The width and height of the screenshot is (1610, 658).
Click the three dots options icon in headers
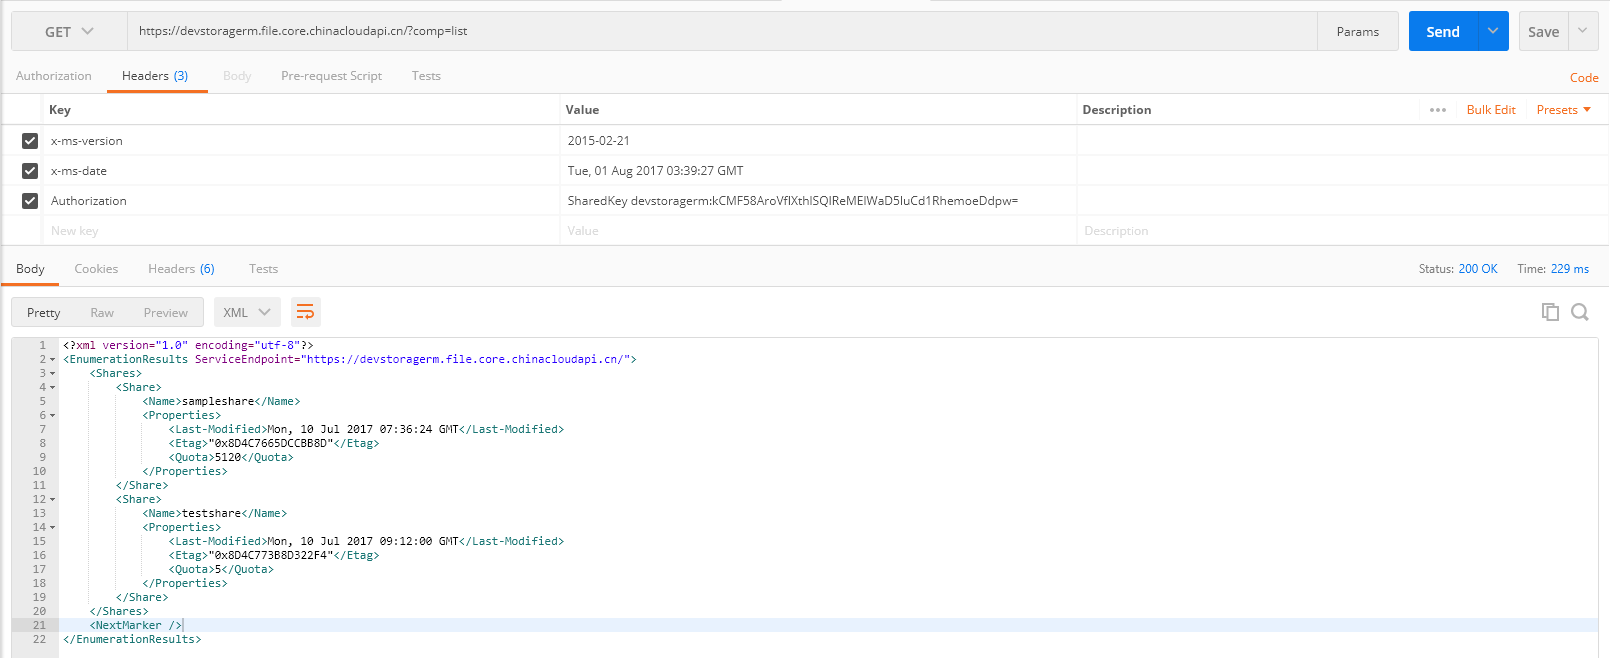1438,110
